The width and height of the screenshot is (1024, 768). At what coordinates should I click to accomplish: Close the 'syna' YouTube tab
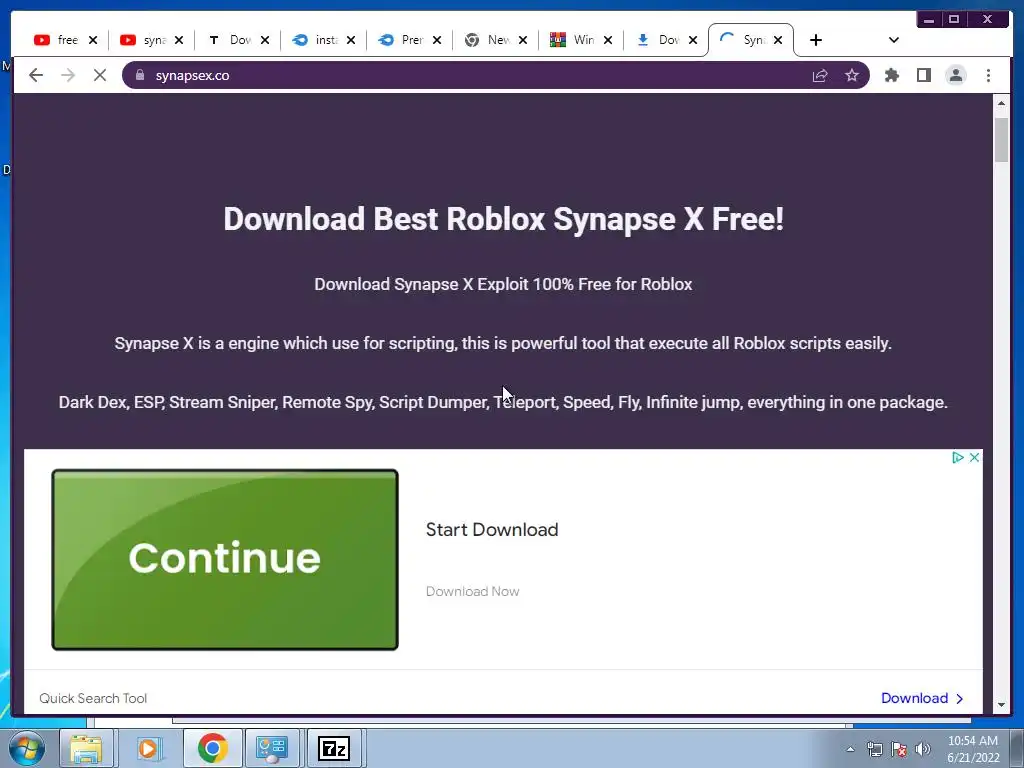[x=179, y=40]
